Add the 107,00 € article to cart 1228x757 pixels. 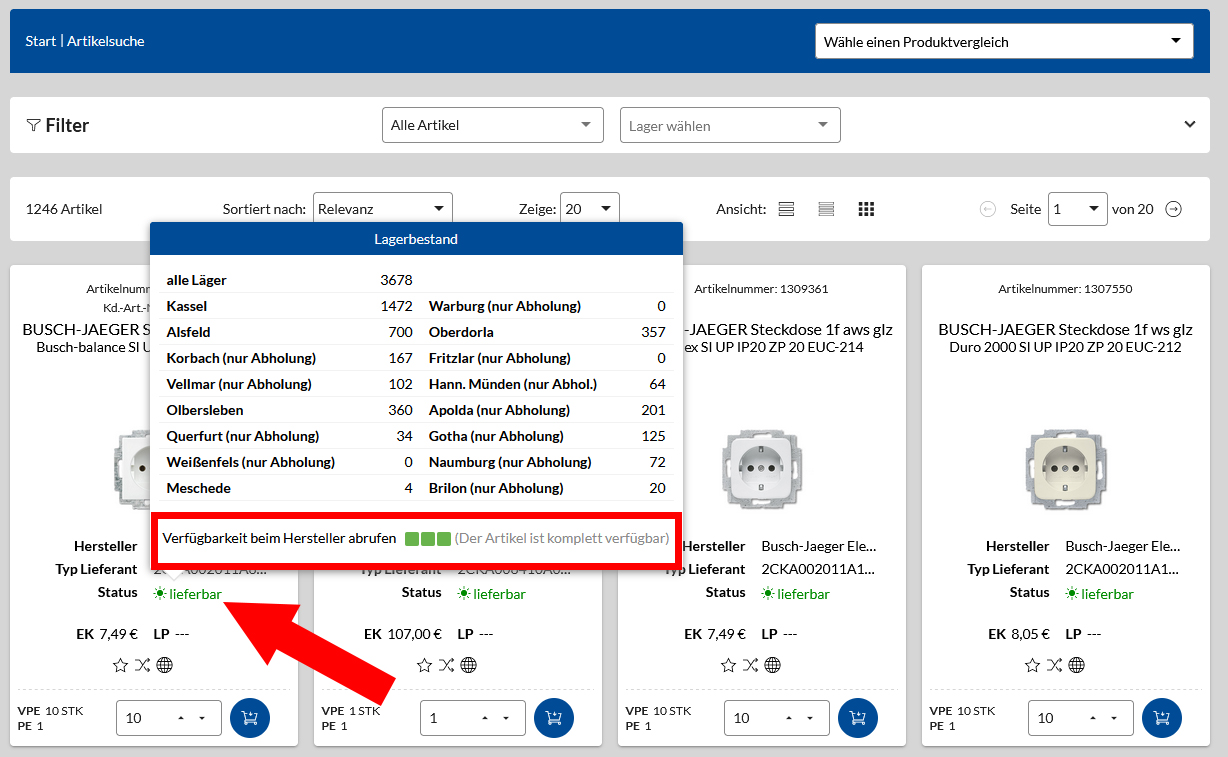(x=554, y=717)
